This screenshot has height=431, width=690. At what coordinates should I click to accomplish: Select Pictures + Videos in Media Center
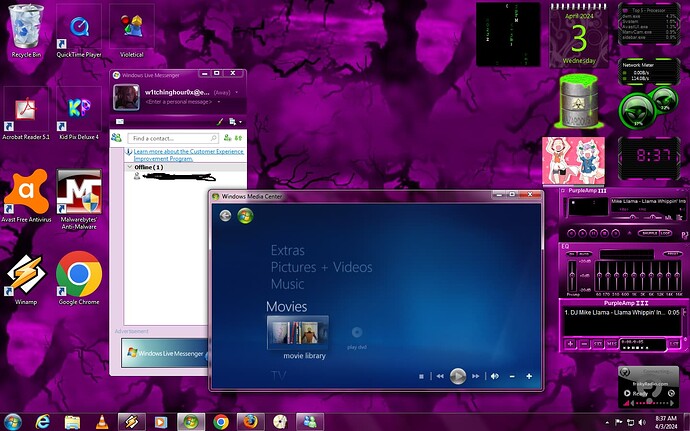(x=322, y=267)
